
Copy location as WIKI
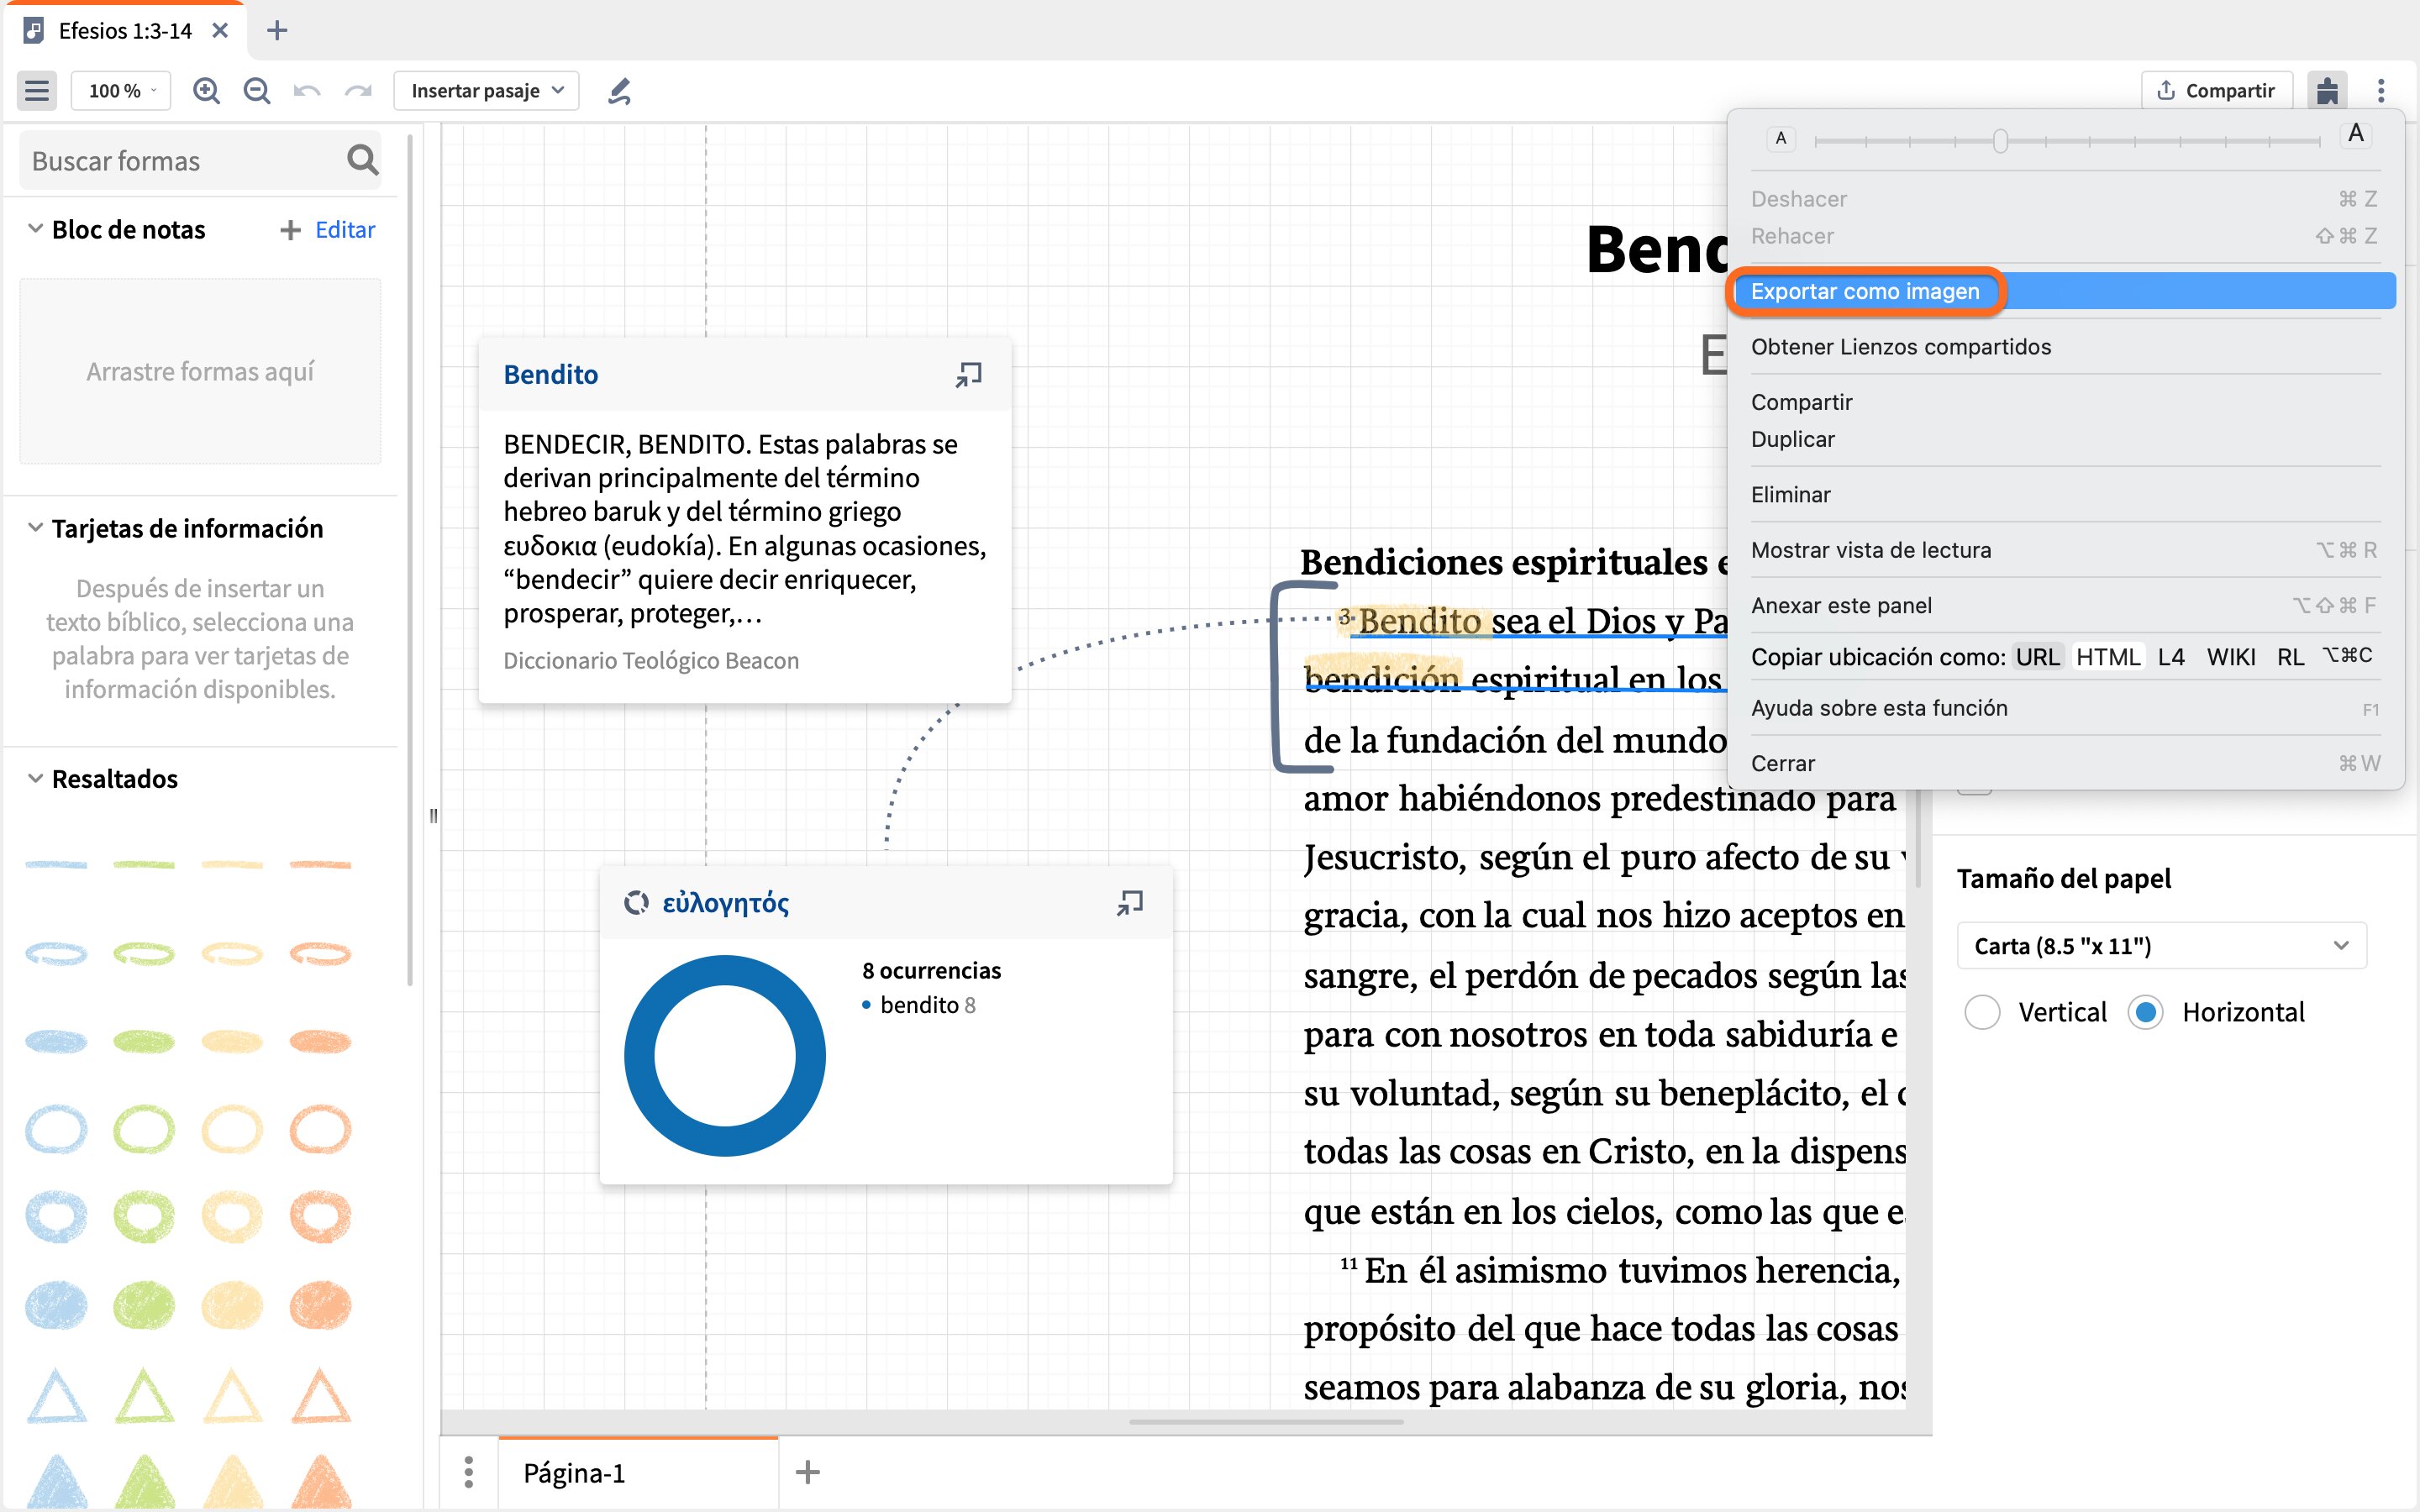click(x=2231, y=657)
